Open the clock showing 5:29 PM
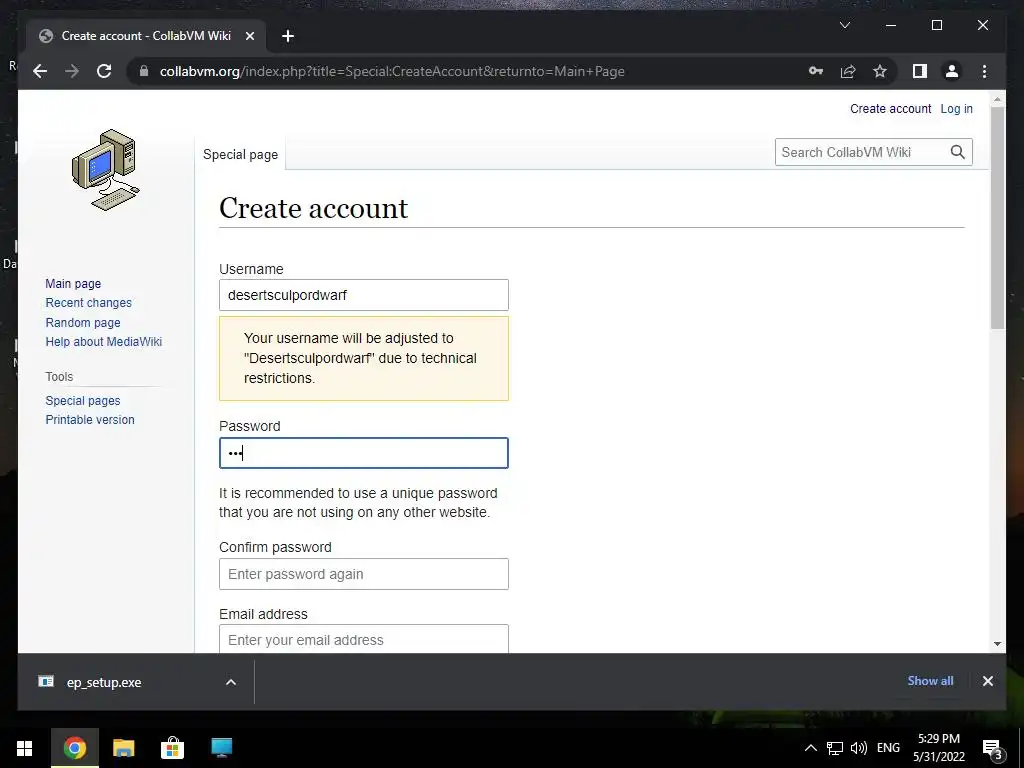 939,748
